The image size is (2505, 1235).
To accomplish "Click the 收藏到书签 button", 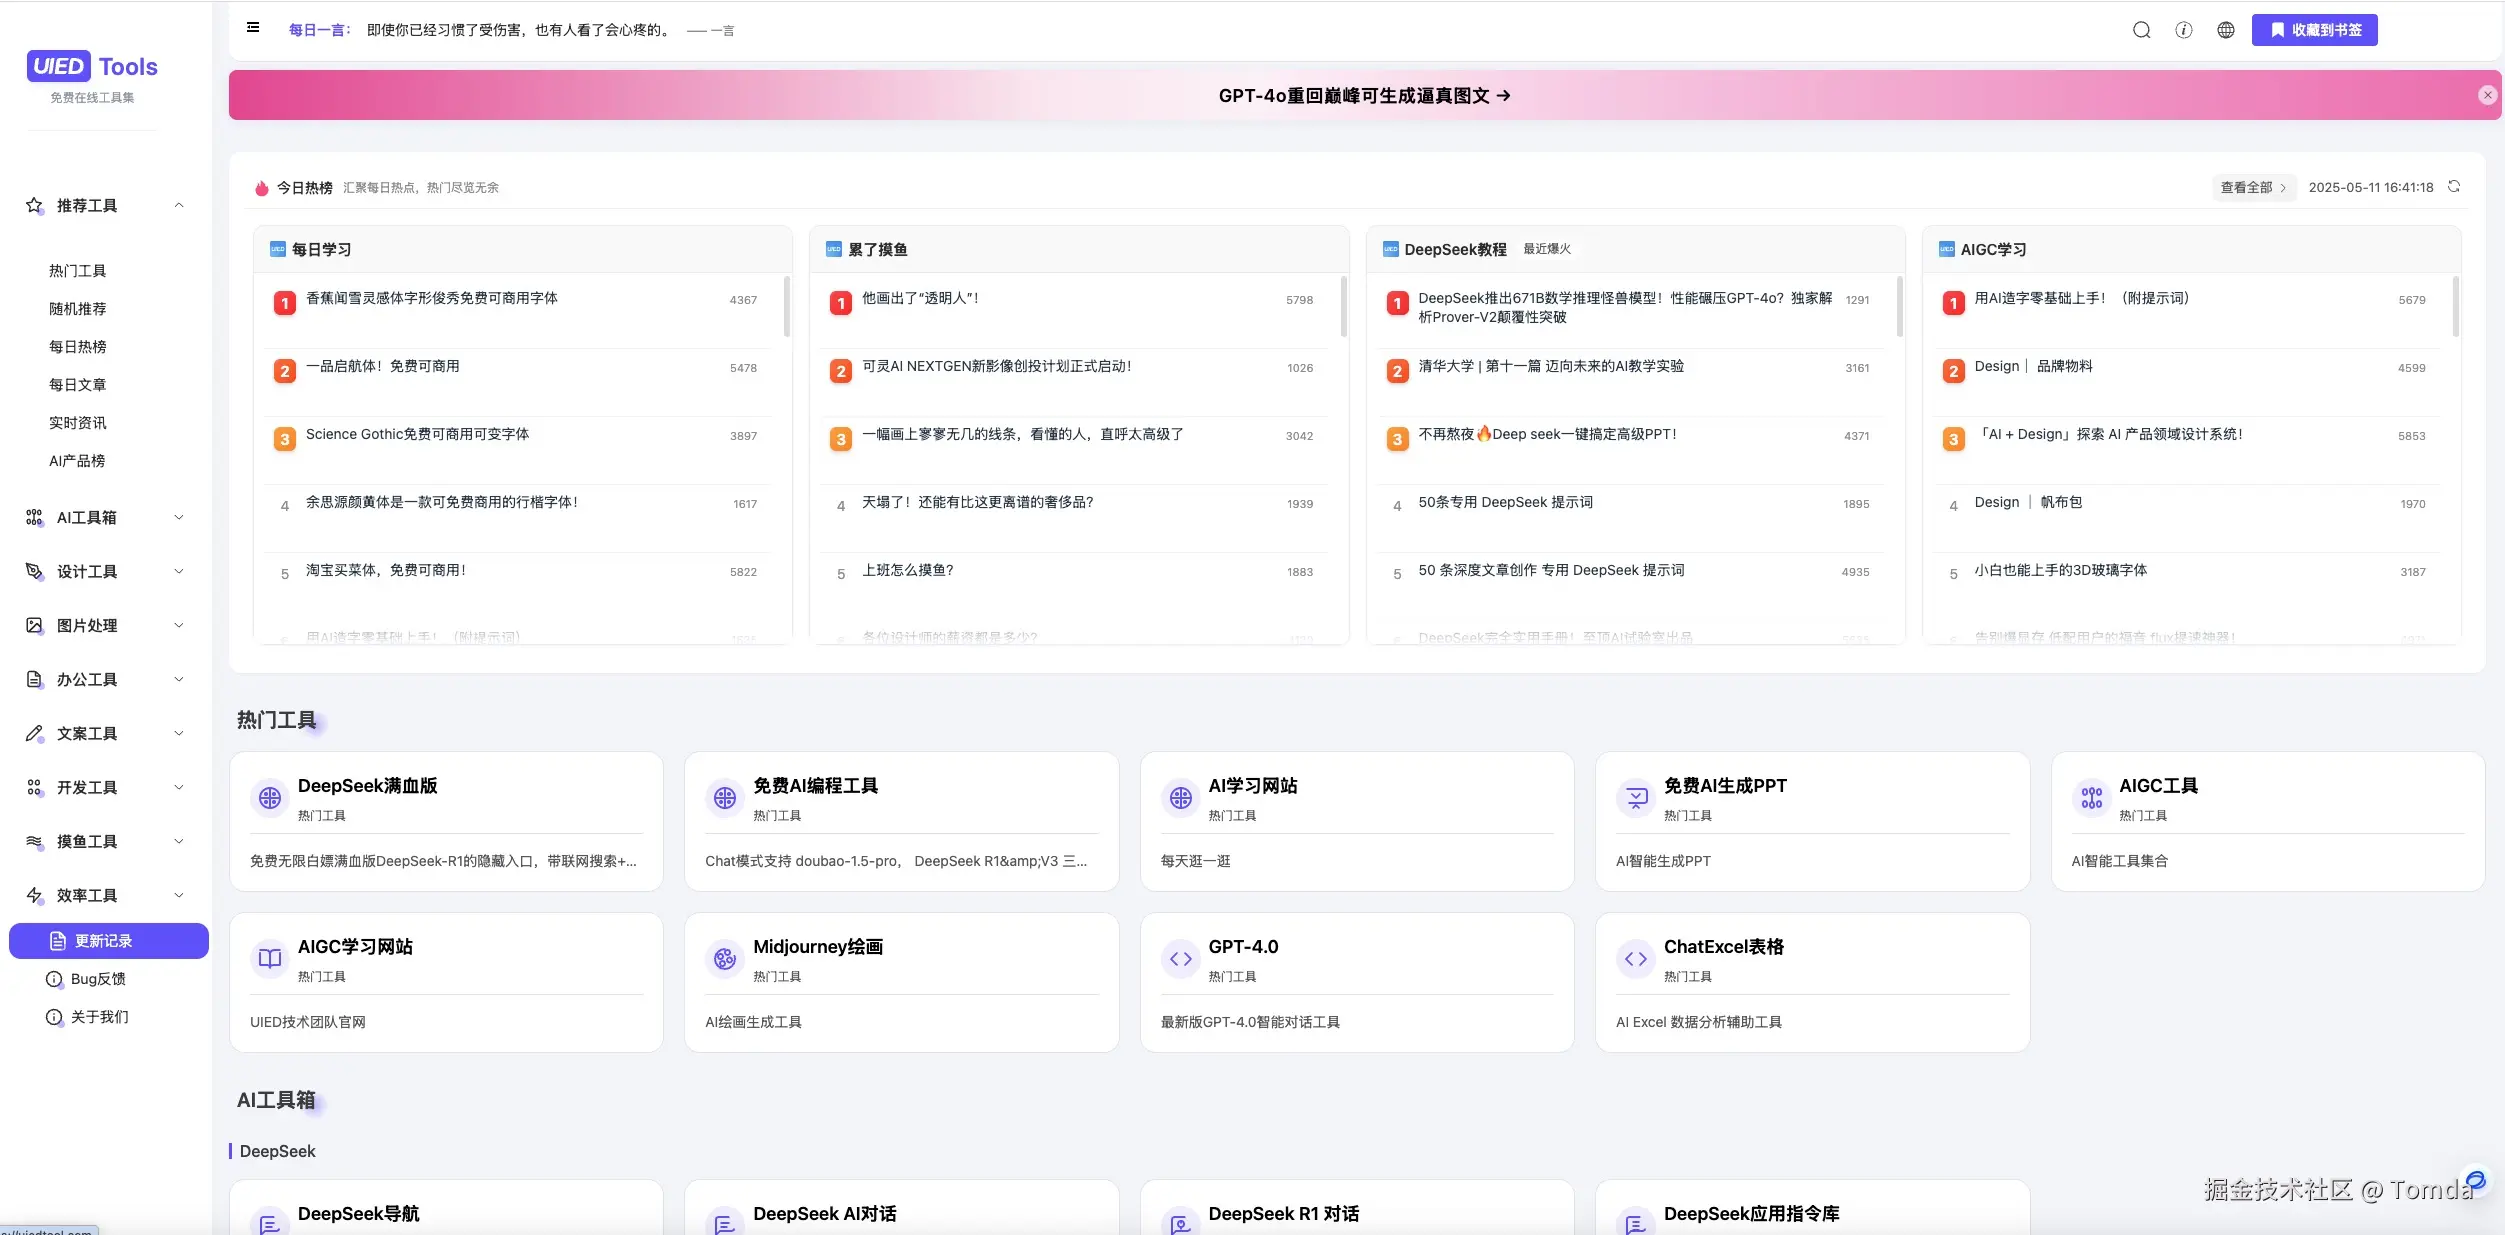I will coord(2314,30).
